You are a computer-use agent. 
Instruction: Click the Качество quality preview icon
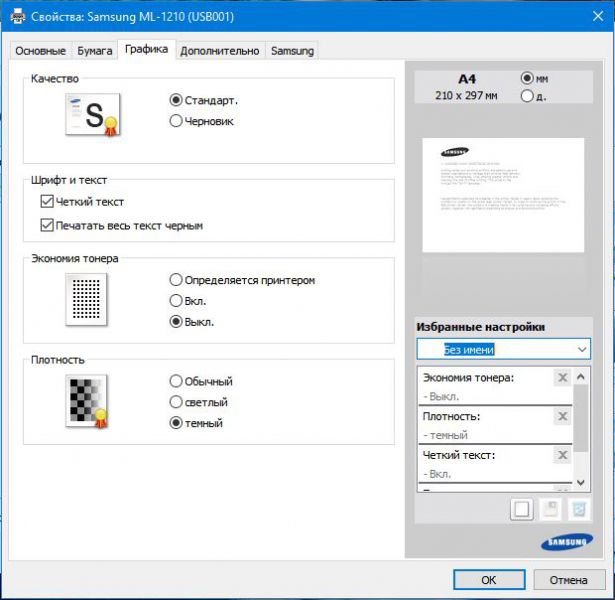pos(92,116)
